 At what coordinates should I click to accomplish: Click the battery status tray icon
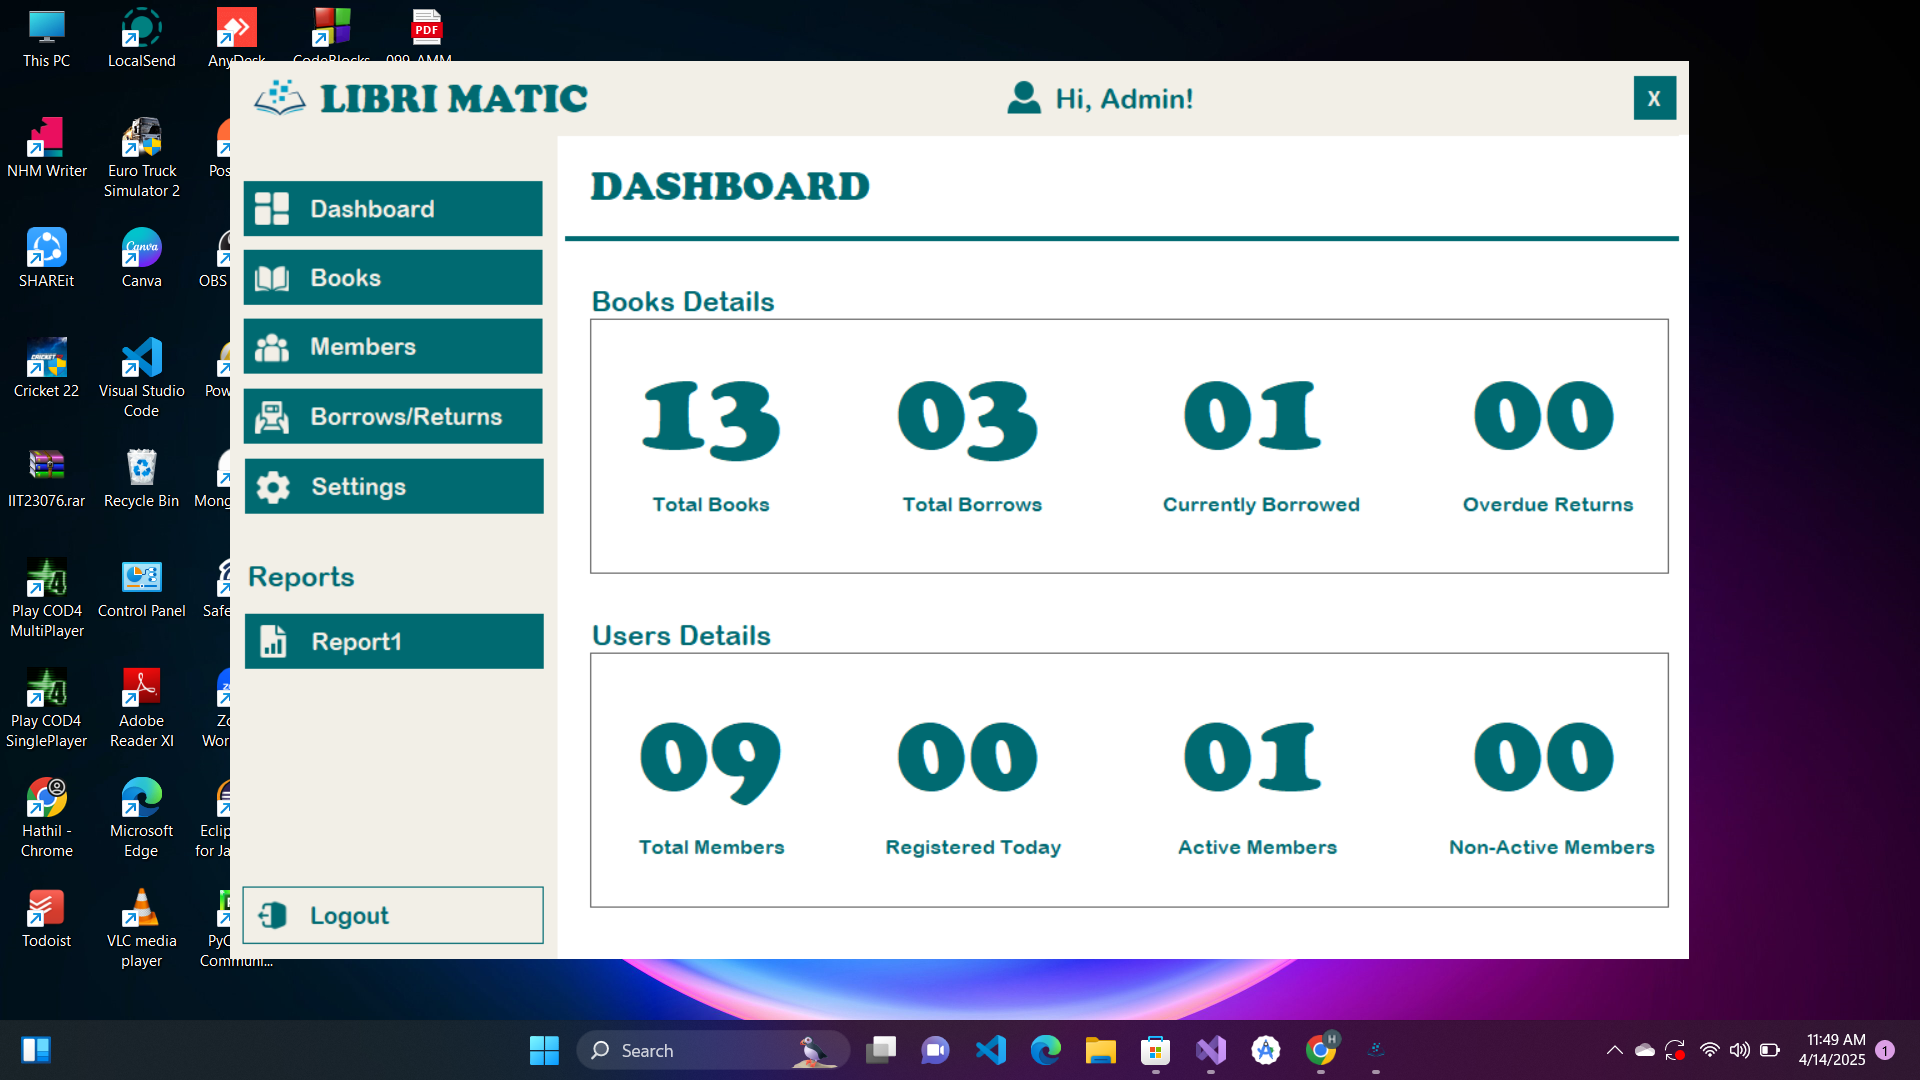click(1770, 1050)
